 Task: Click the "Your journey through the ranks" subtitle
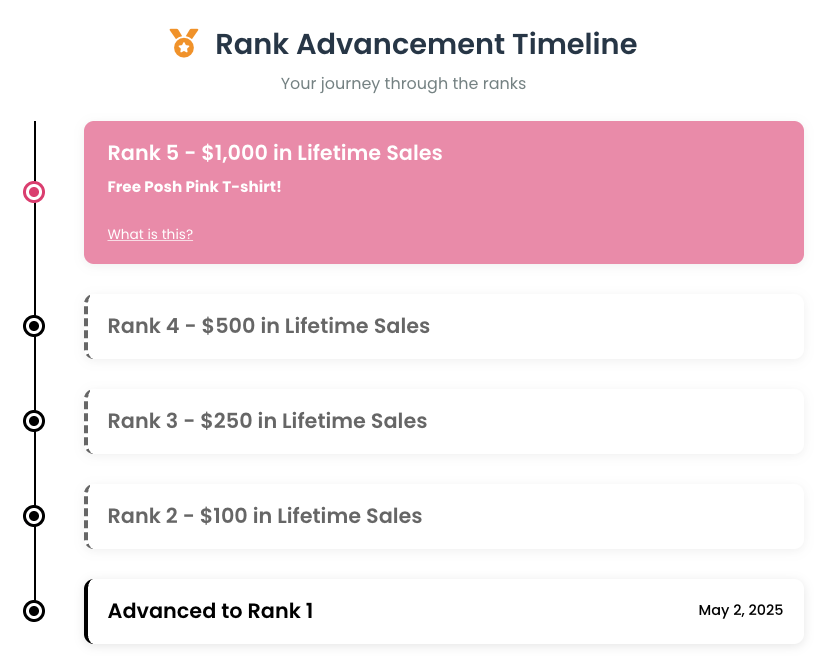click(x=403, y=83)
